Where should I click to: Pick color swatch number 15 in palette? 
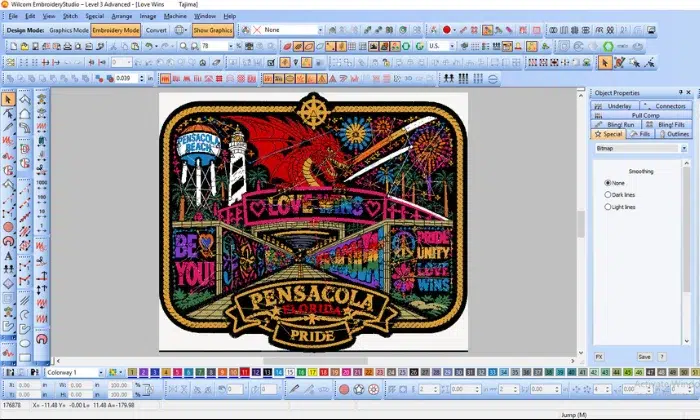point(290,372)
